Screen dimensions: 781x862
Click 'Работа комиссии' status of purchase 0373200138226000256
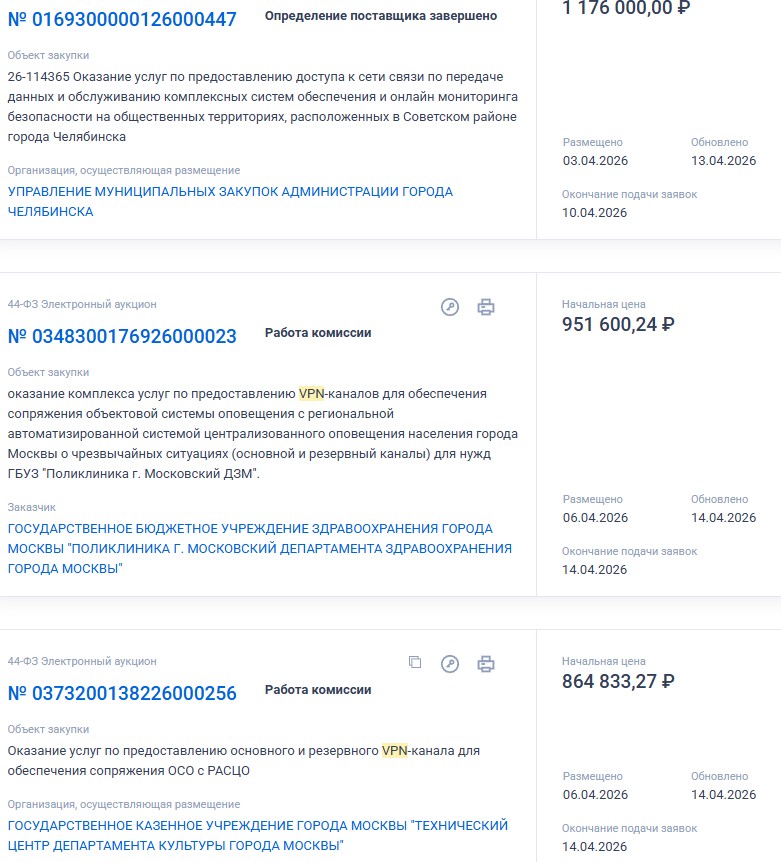[318, 690]
